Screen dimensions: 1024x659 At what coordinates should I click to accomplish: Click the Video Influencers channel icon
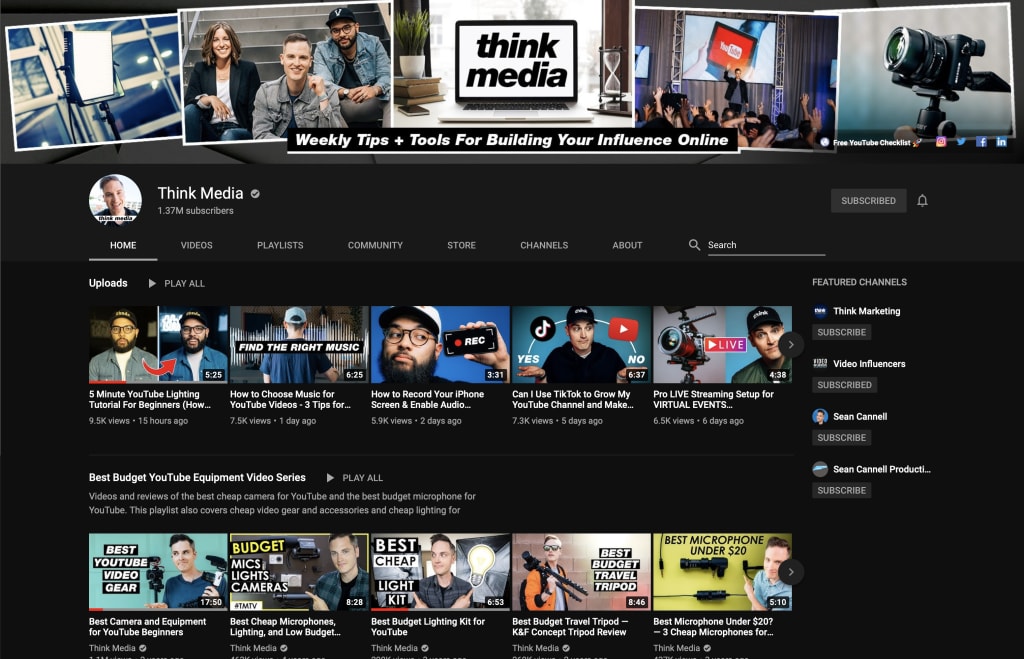(x=820, y=364)
